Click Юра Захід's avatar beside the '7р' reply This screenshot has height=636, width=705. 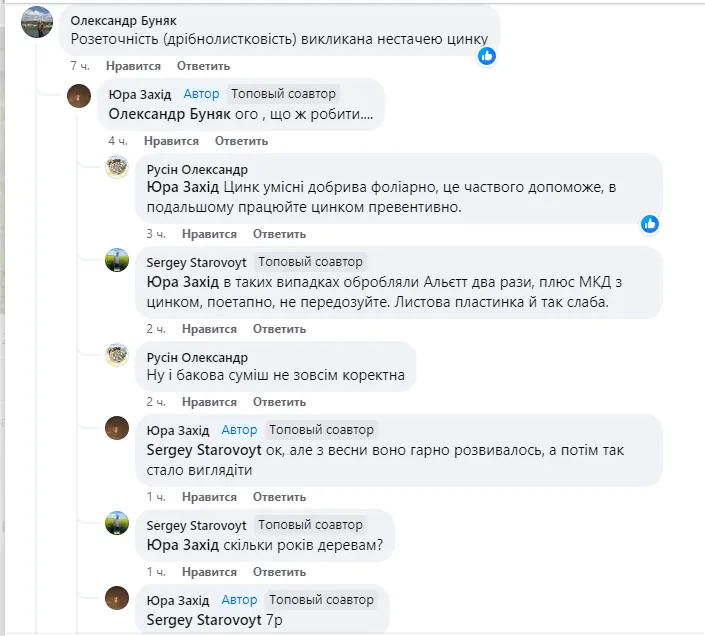(117, 598)
